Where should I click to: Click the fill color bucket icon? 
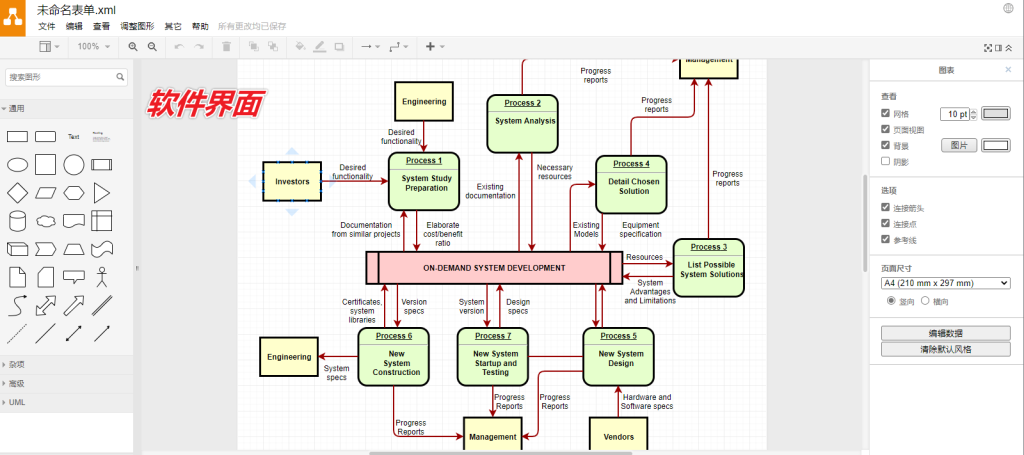point(301,47)
